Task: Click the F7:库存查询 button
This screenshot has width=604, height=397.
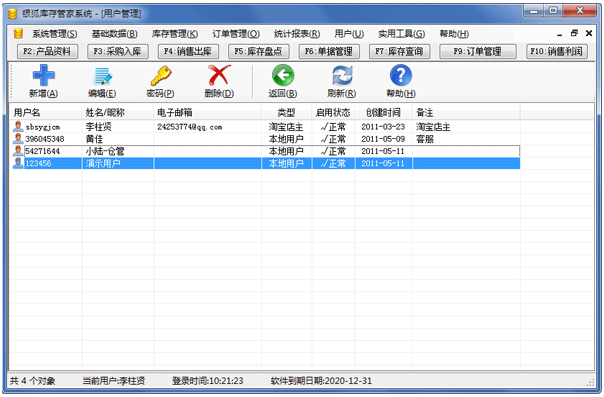Action: coord(399,52)
